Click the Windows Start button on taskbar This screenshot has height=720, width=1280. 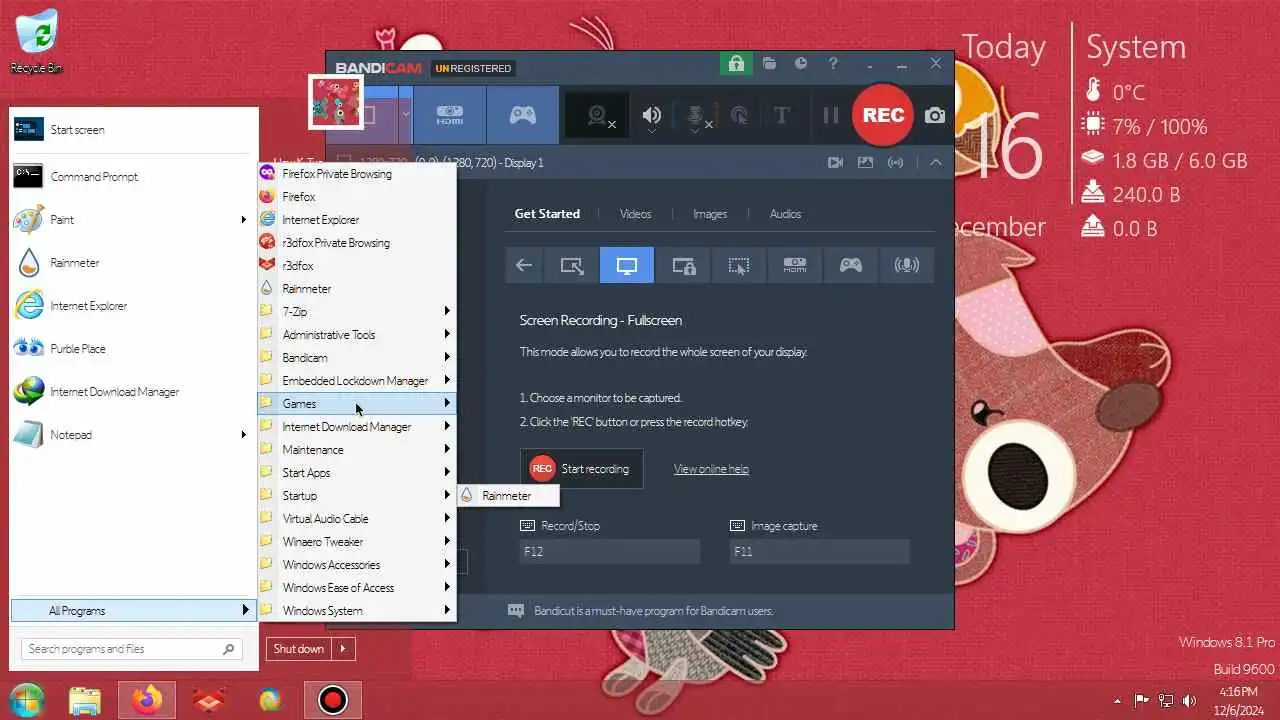(27, 700)
